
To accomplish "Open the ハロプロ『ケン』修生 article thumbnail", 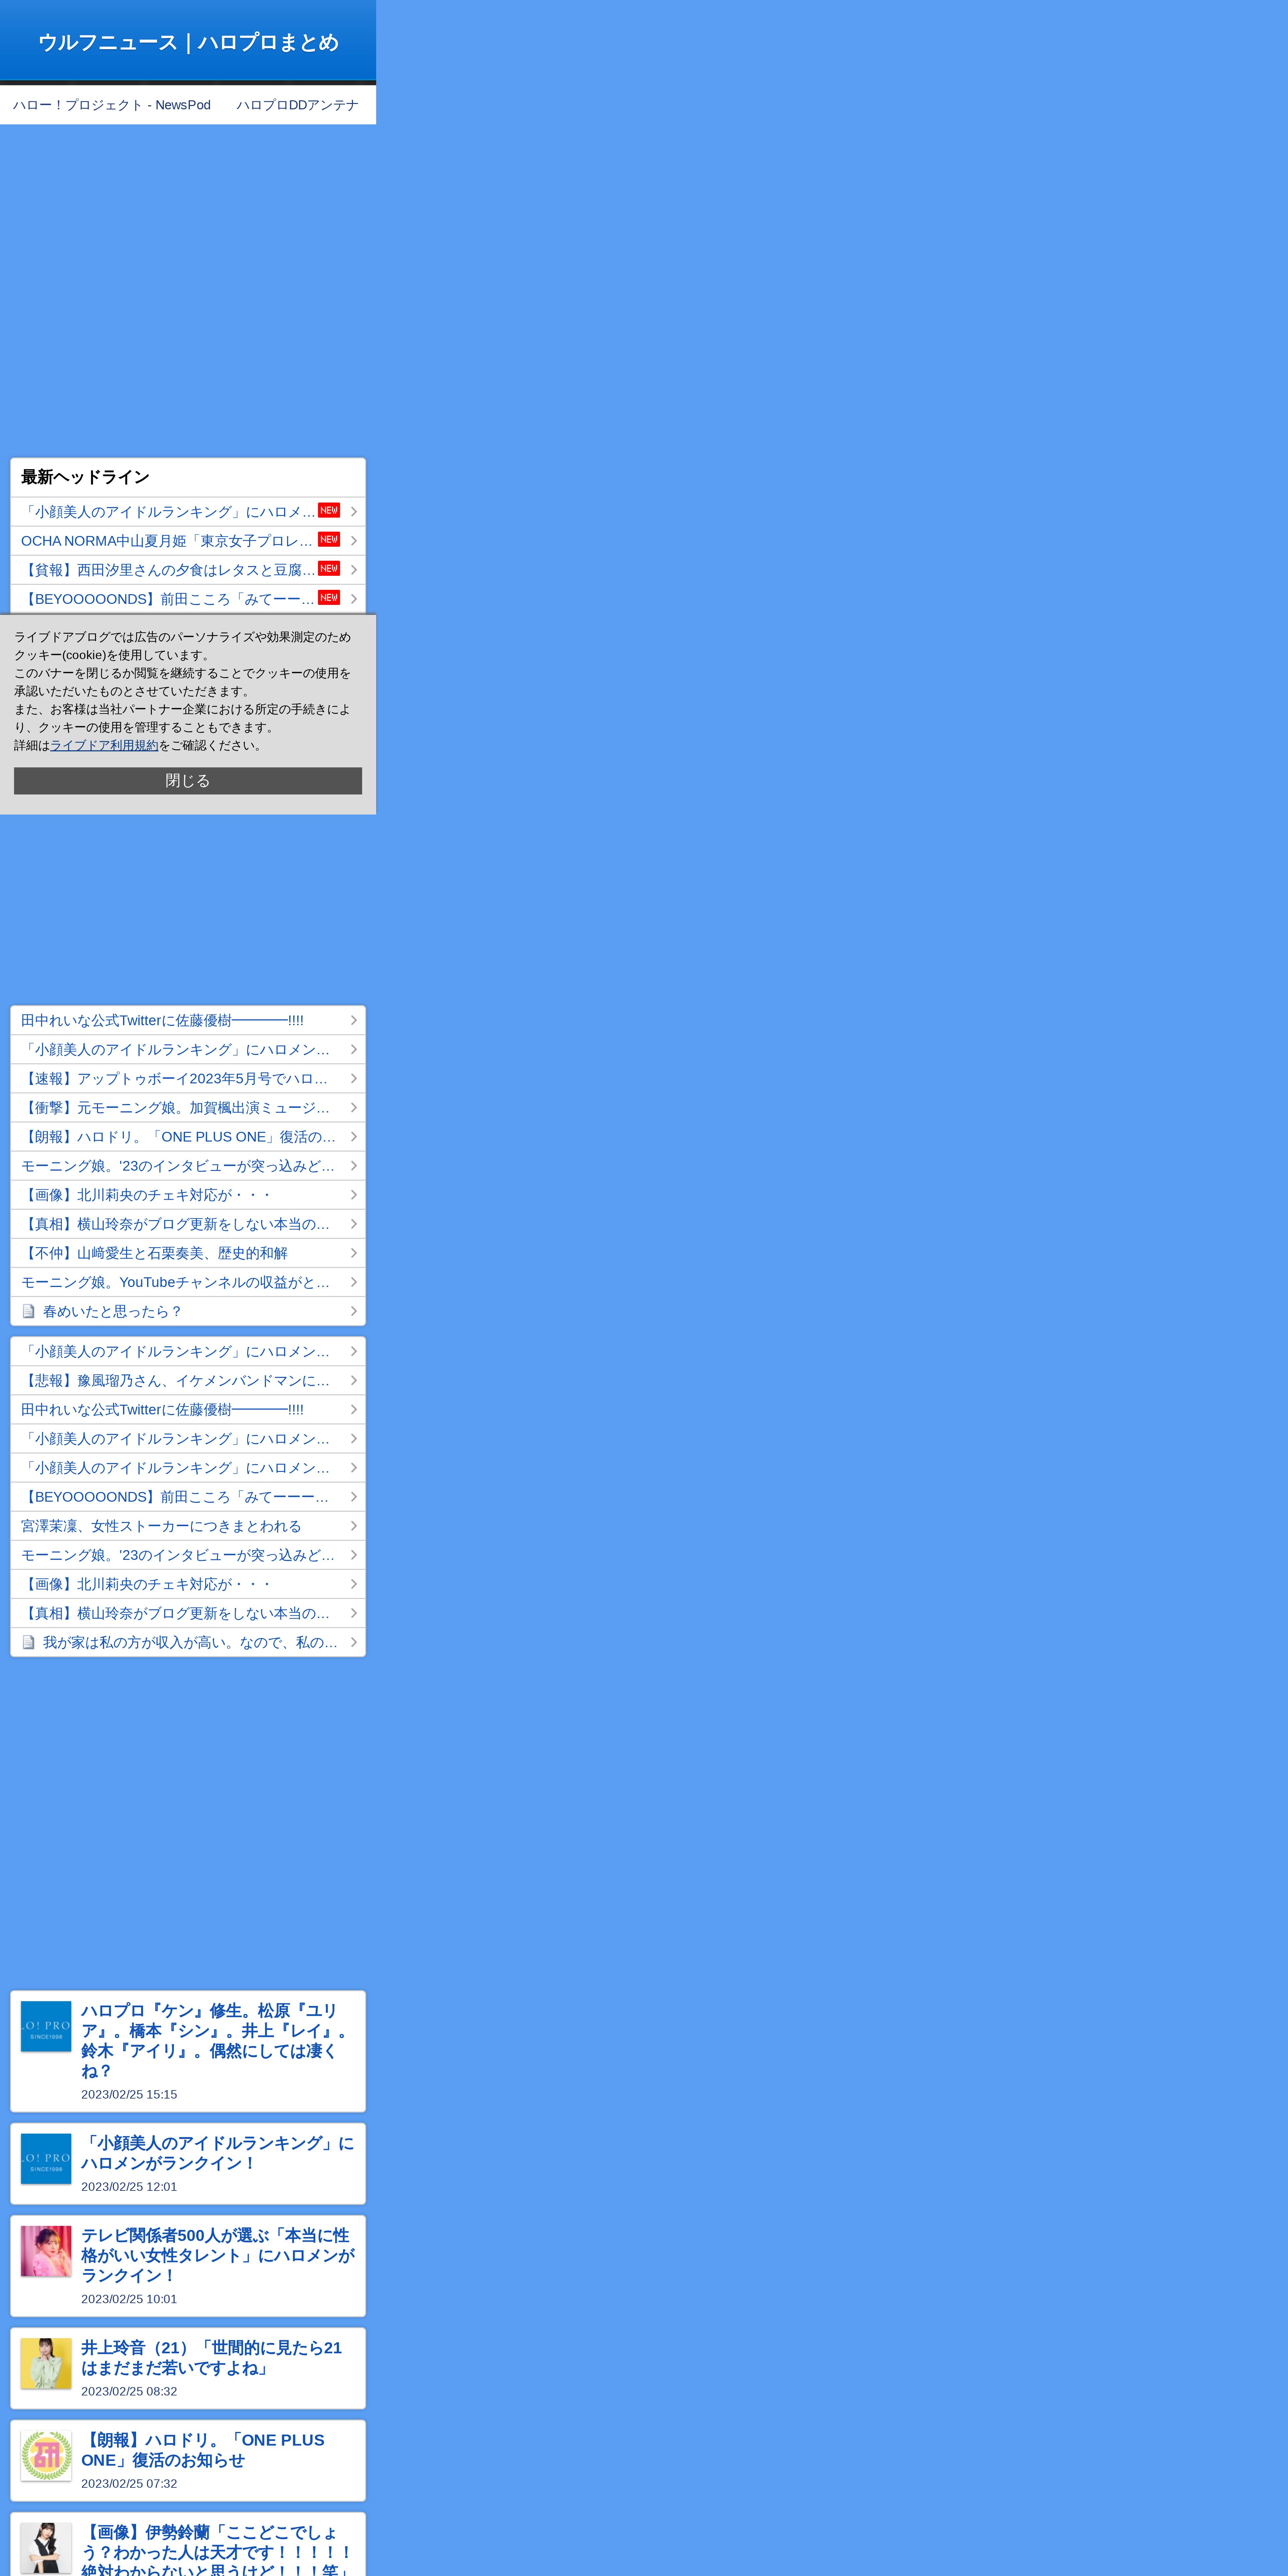I will (46, 2026).
